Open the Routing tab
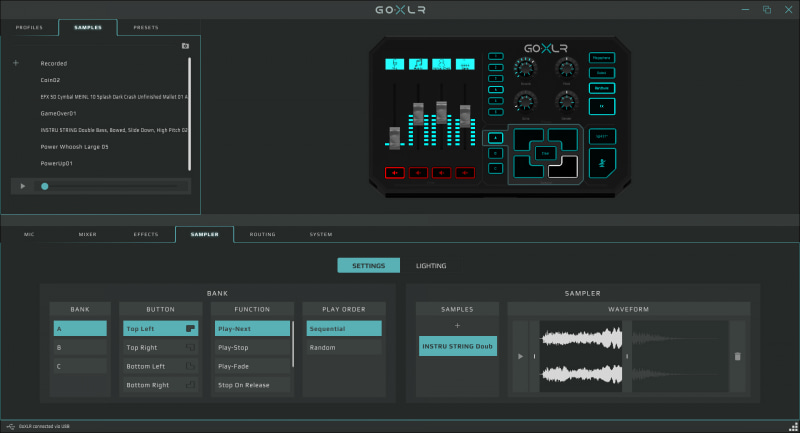Screen dimensions: 800x433 [262, 235]
